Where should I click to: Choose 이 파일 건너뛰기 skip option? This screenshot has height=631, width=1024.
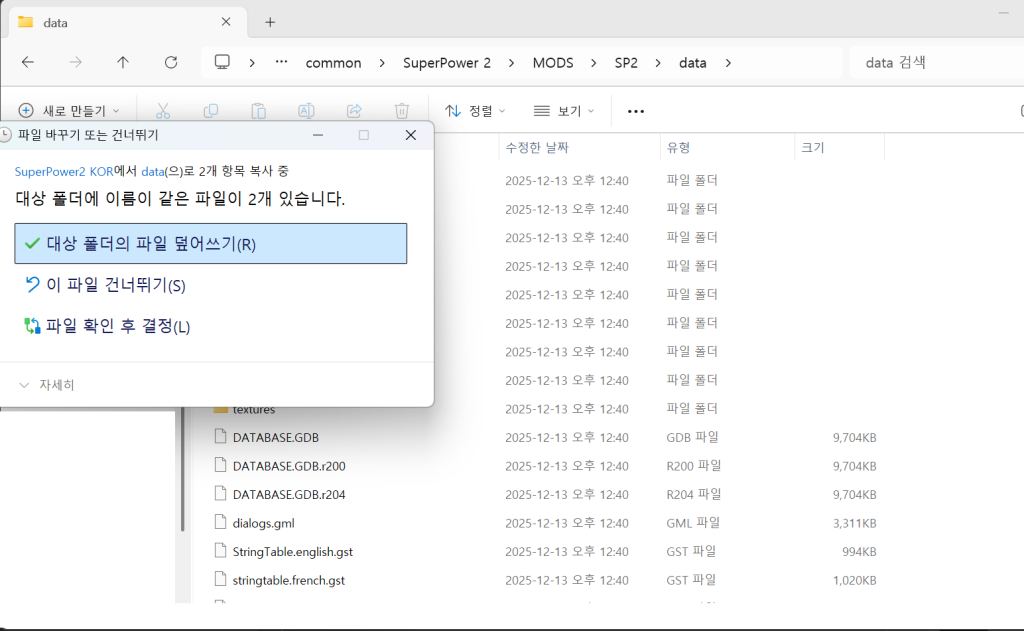[115, 286]
